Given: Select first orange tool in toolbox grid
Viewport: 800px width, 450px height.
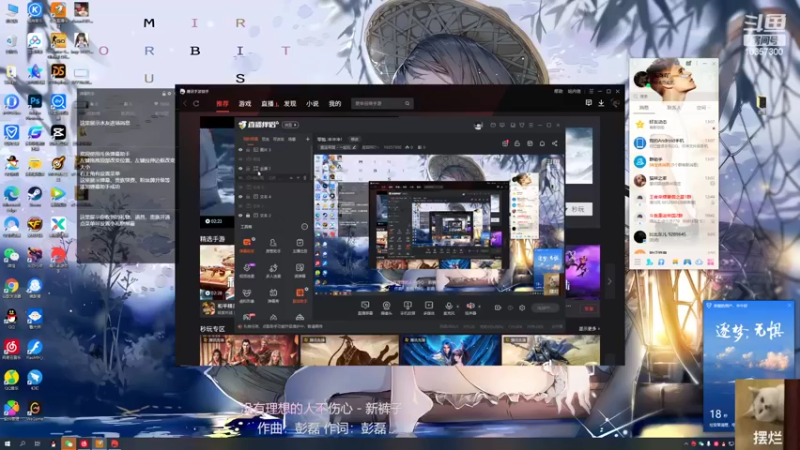Looking at the screenshot, I should pos(247,245).
